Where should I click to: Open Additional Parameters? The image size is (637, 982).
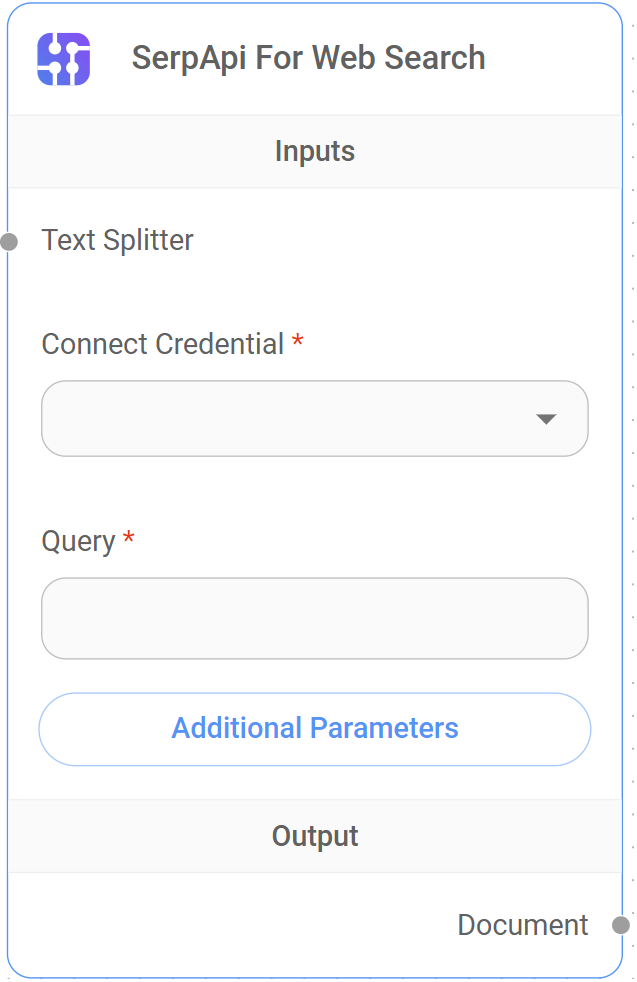[314, 729]
